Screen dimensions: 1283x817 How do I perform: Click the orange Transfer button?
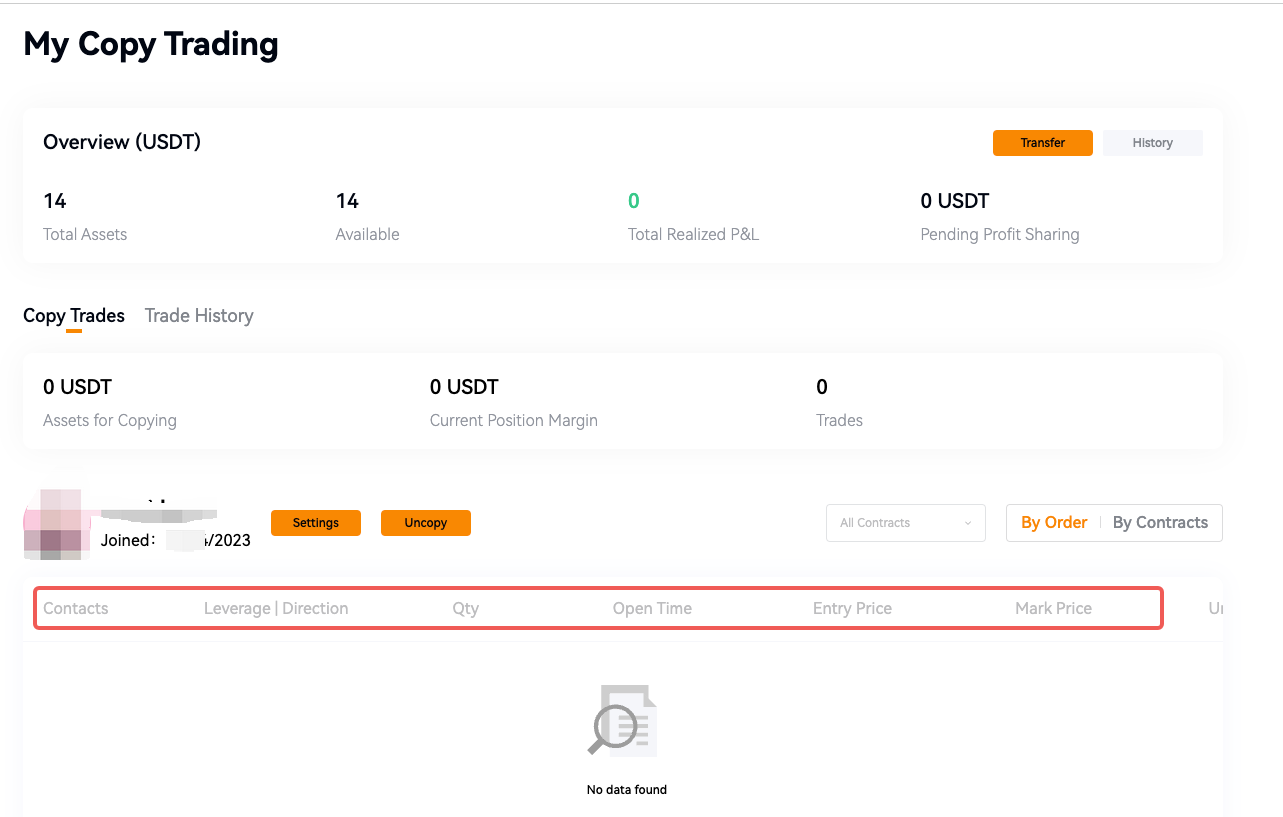(x=1042, y=143)
